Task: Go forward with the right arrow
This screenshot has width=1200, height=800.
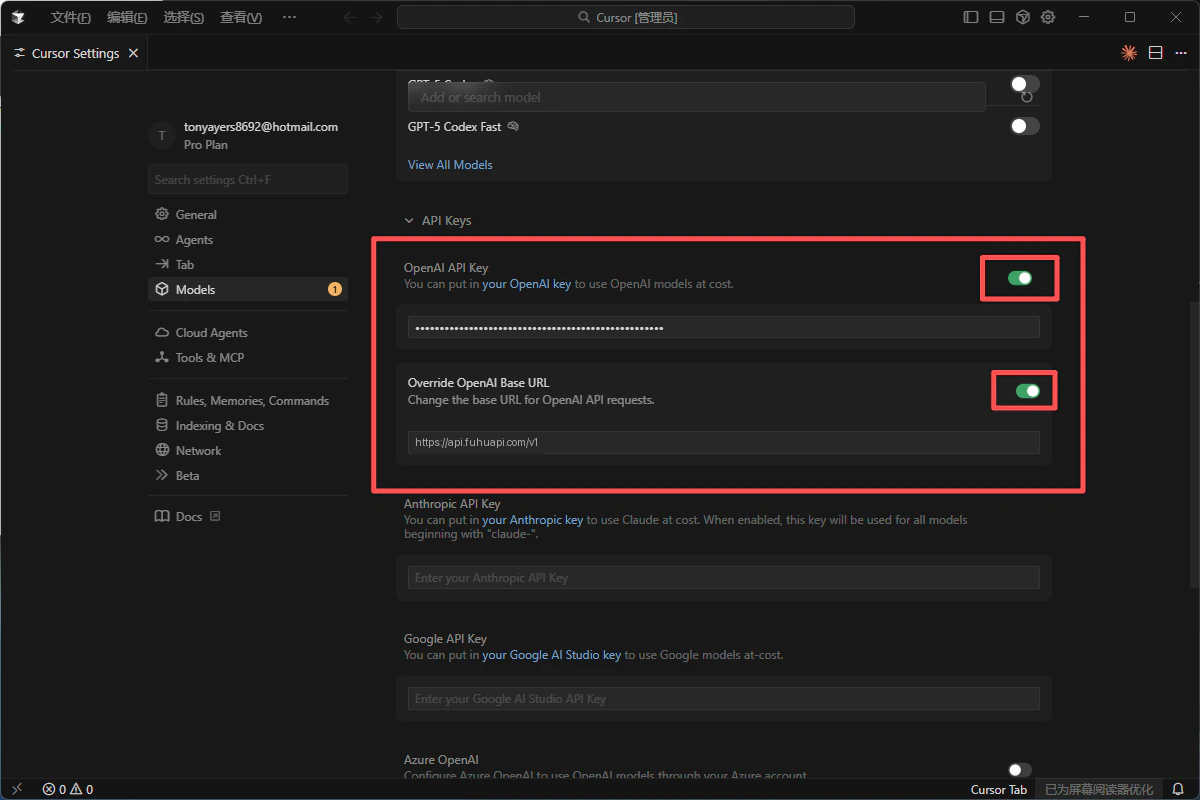Action: point(376,17)
